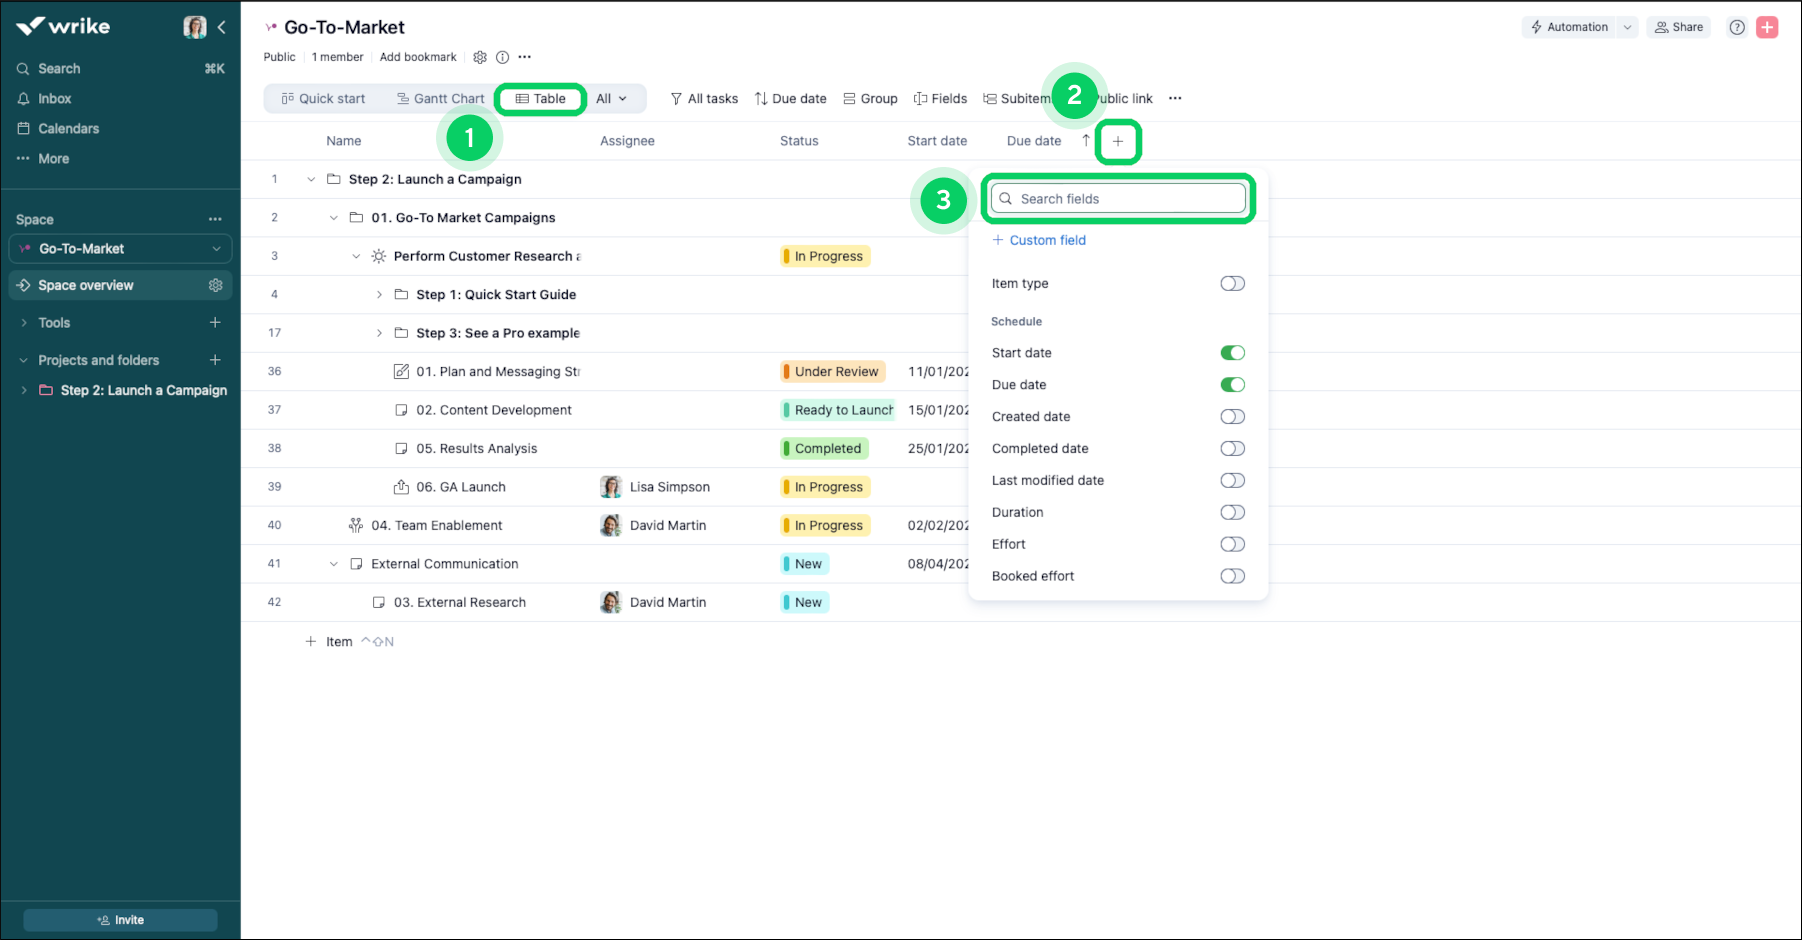Click the Custom field link
1802x940 pixels.
(1046, 240)
